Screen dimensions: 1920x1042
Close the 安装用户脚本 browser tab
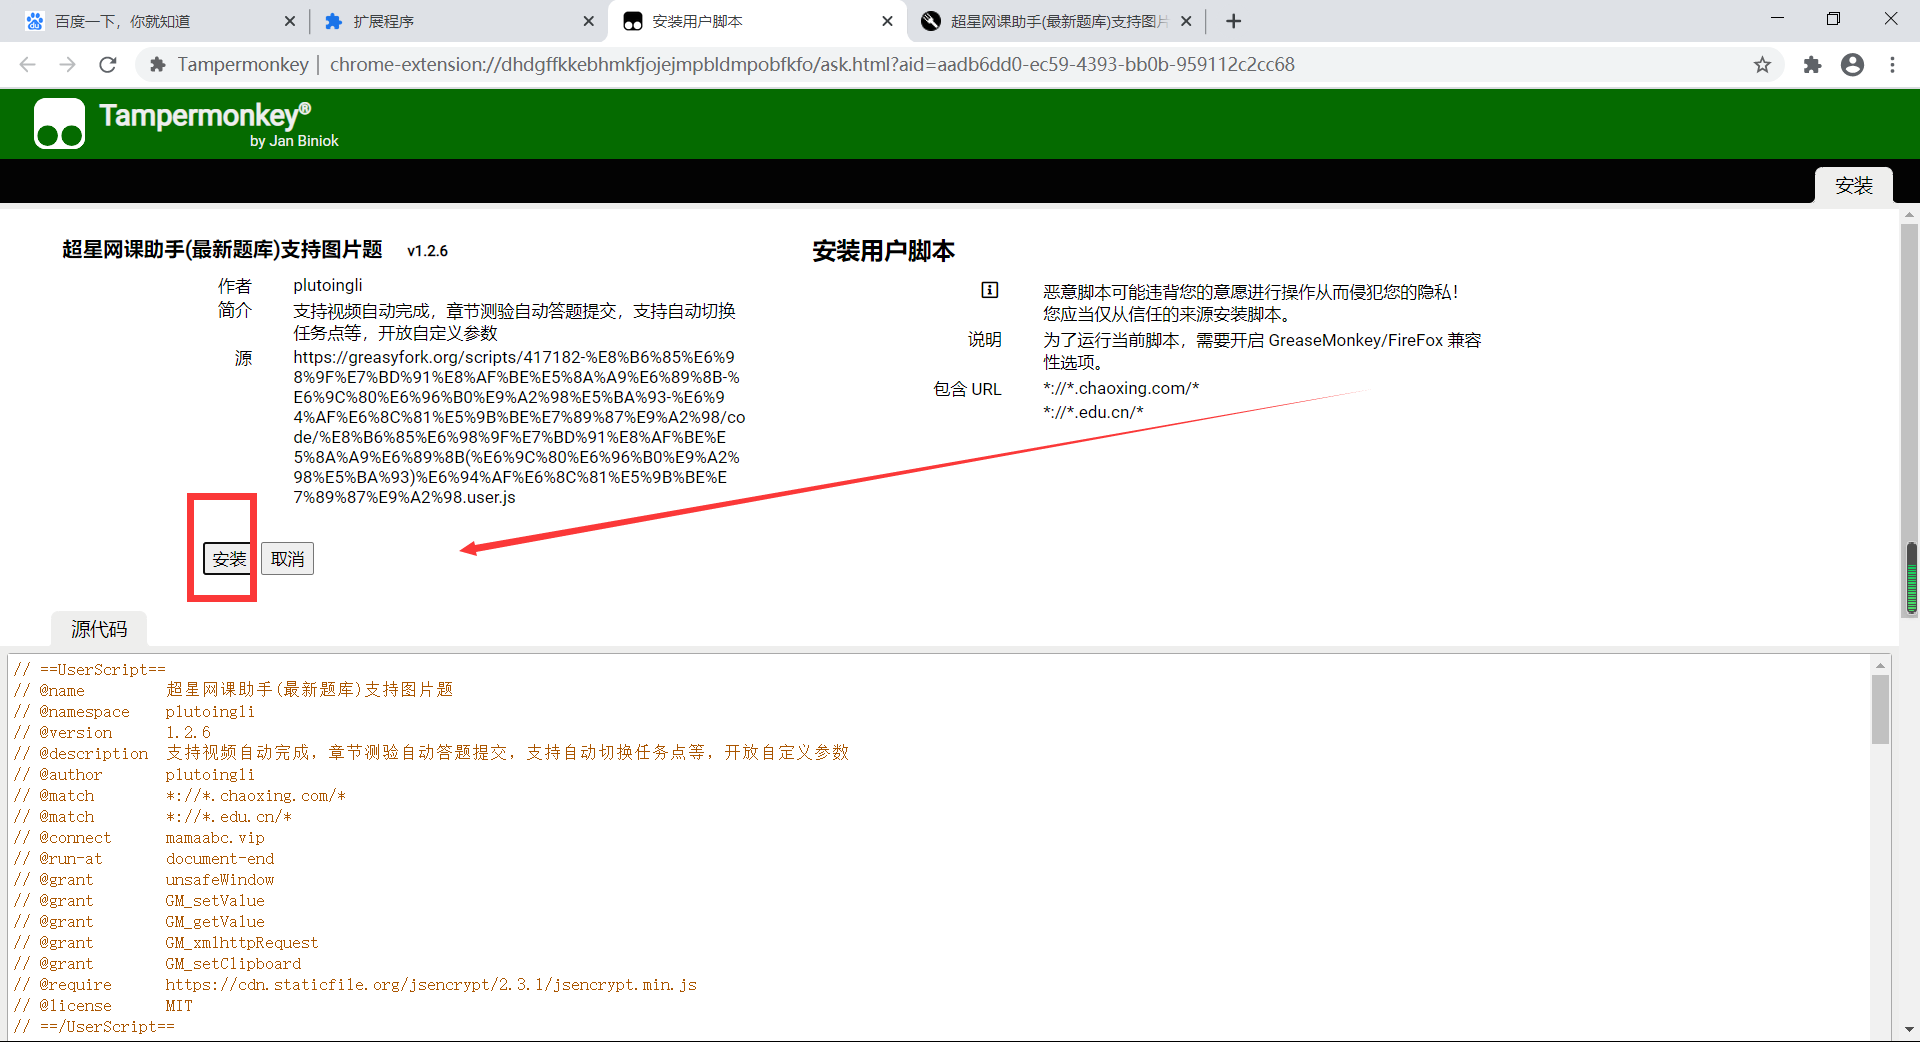(887, 21)
